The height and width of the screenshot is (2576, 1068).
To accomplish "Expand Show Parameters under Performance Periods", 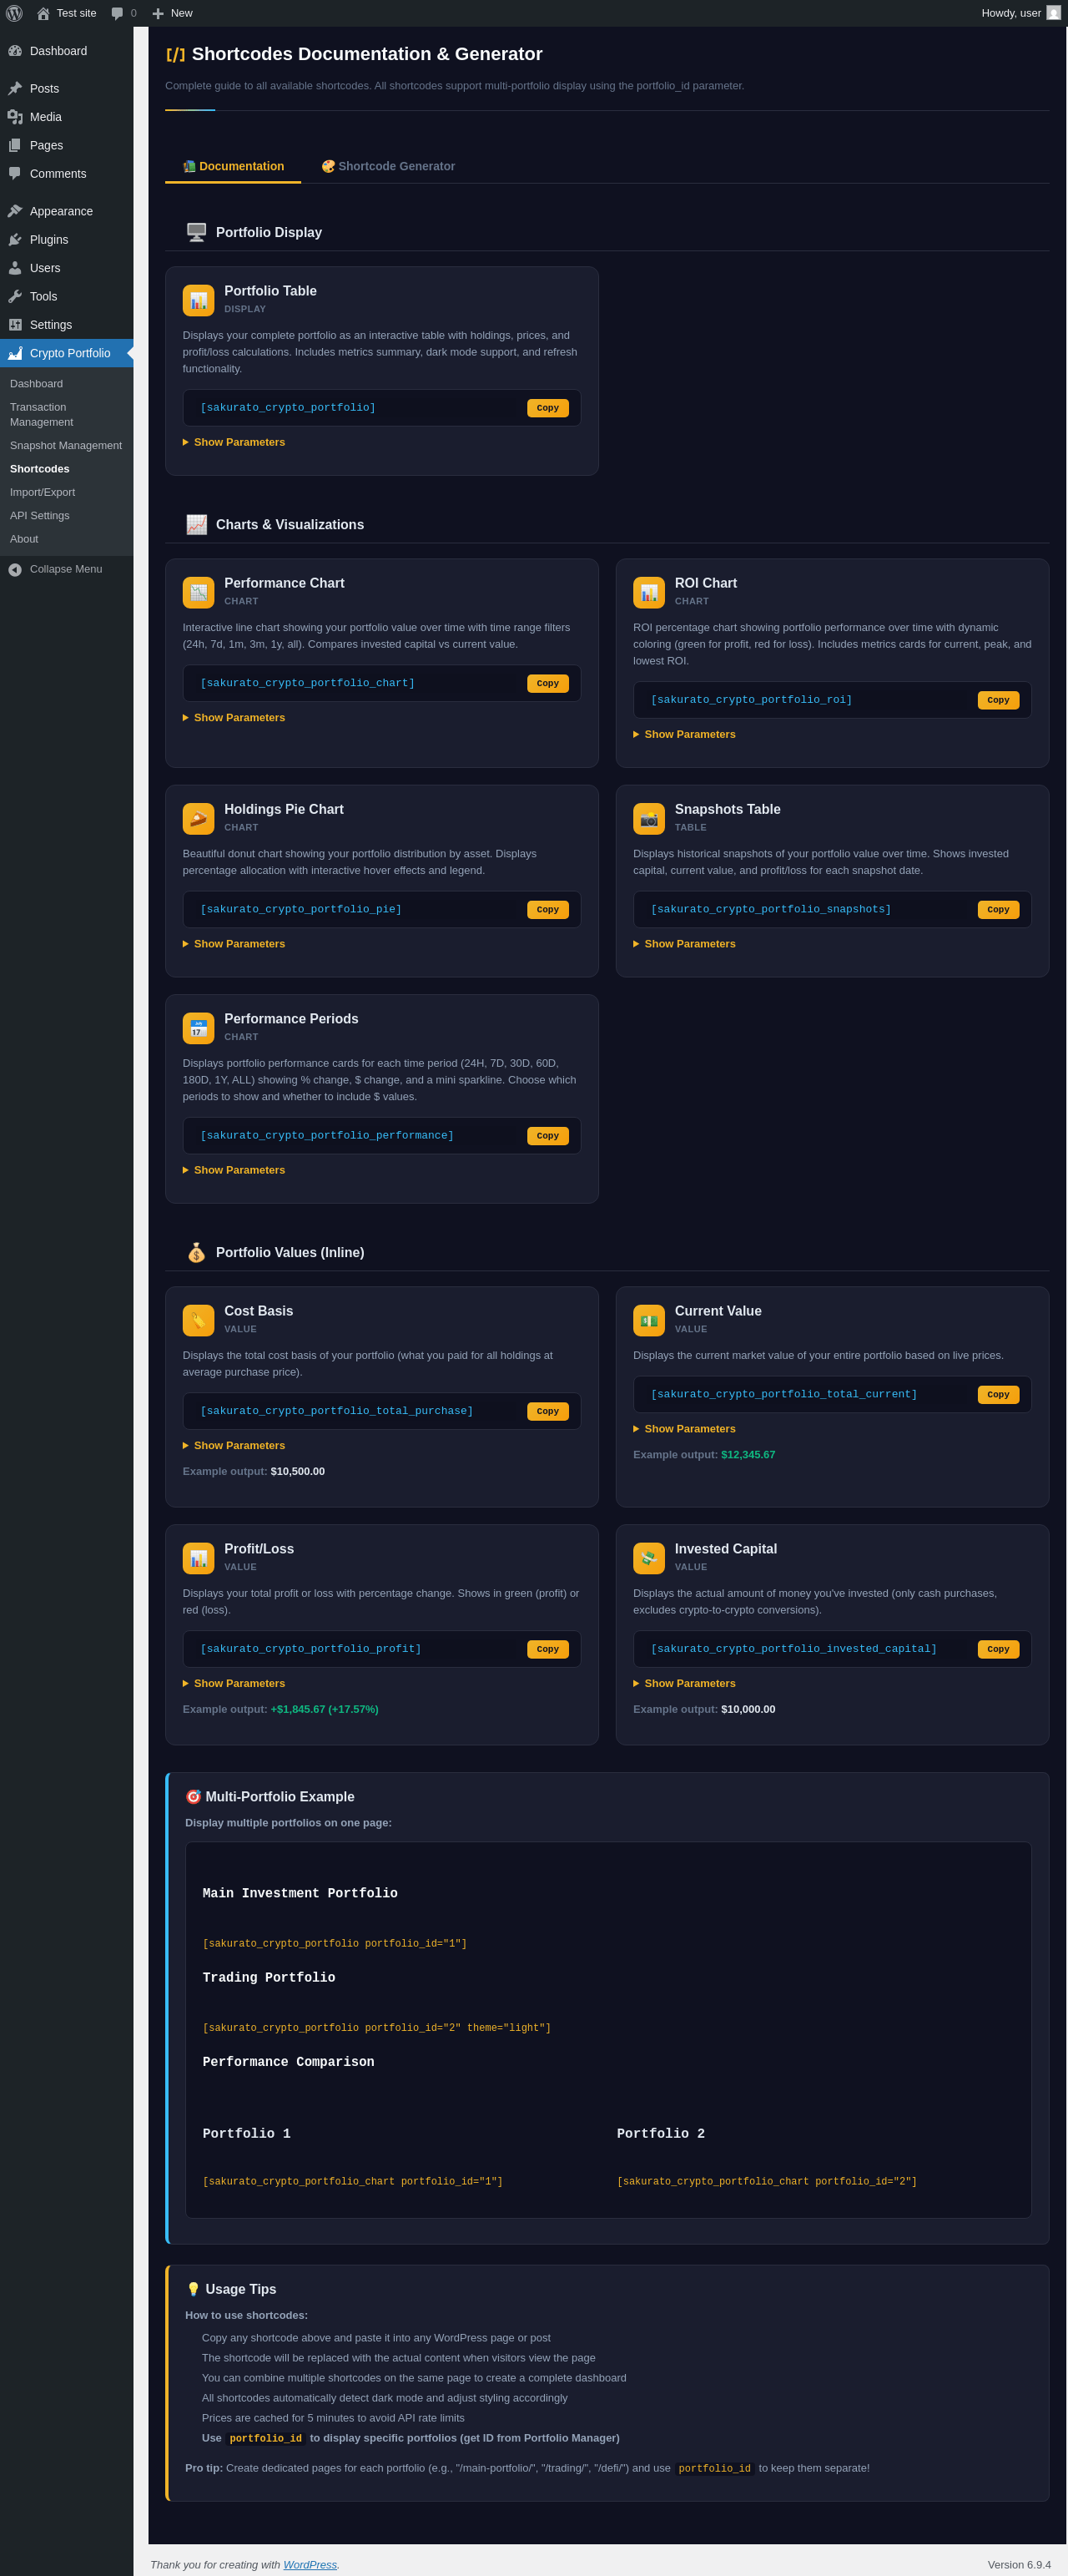I will coord(234,1170).
